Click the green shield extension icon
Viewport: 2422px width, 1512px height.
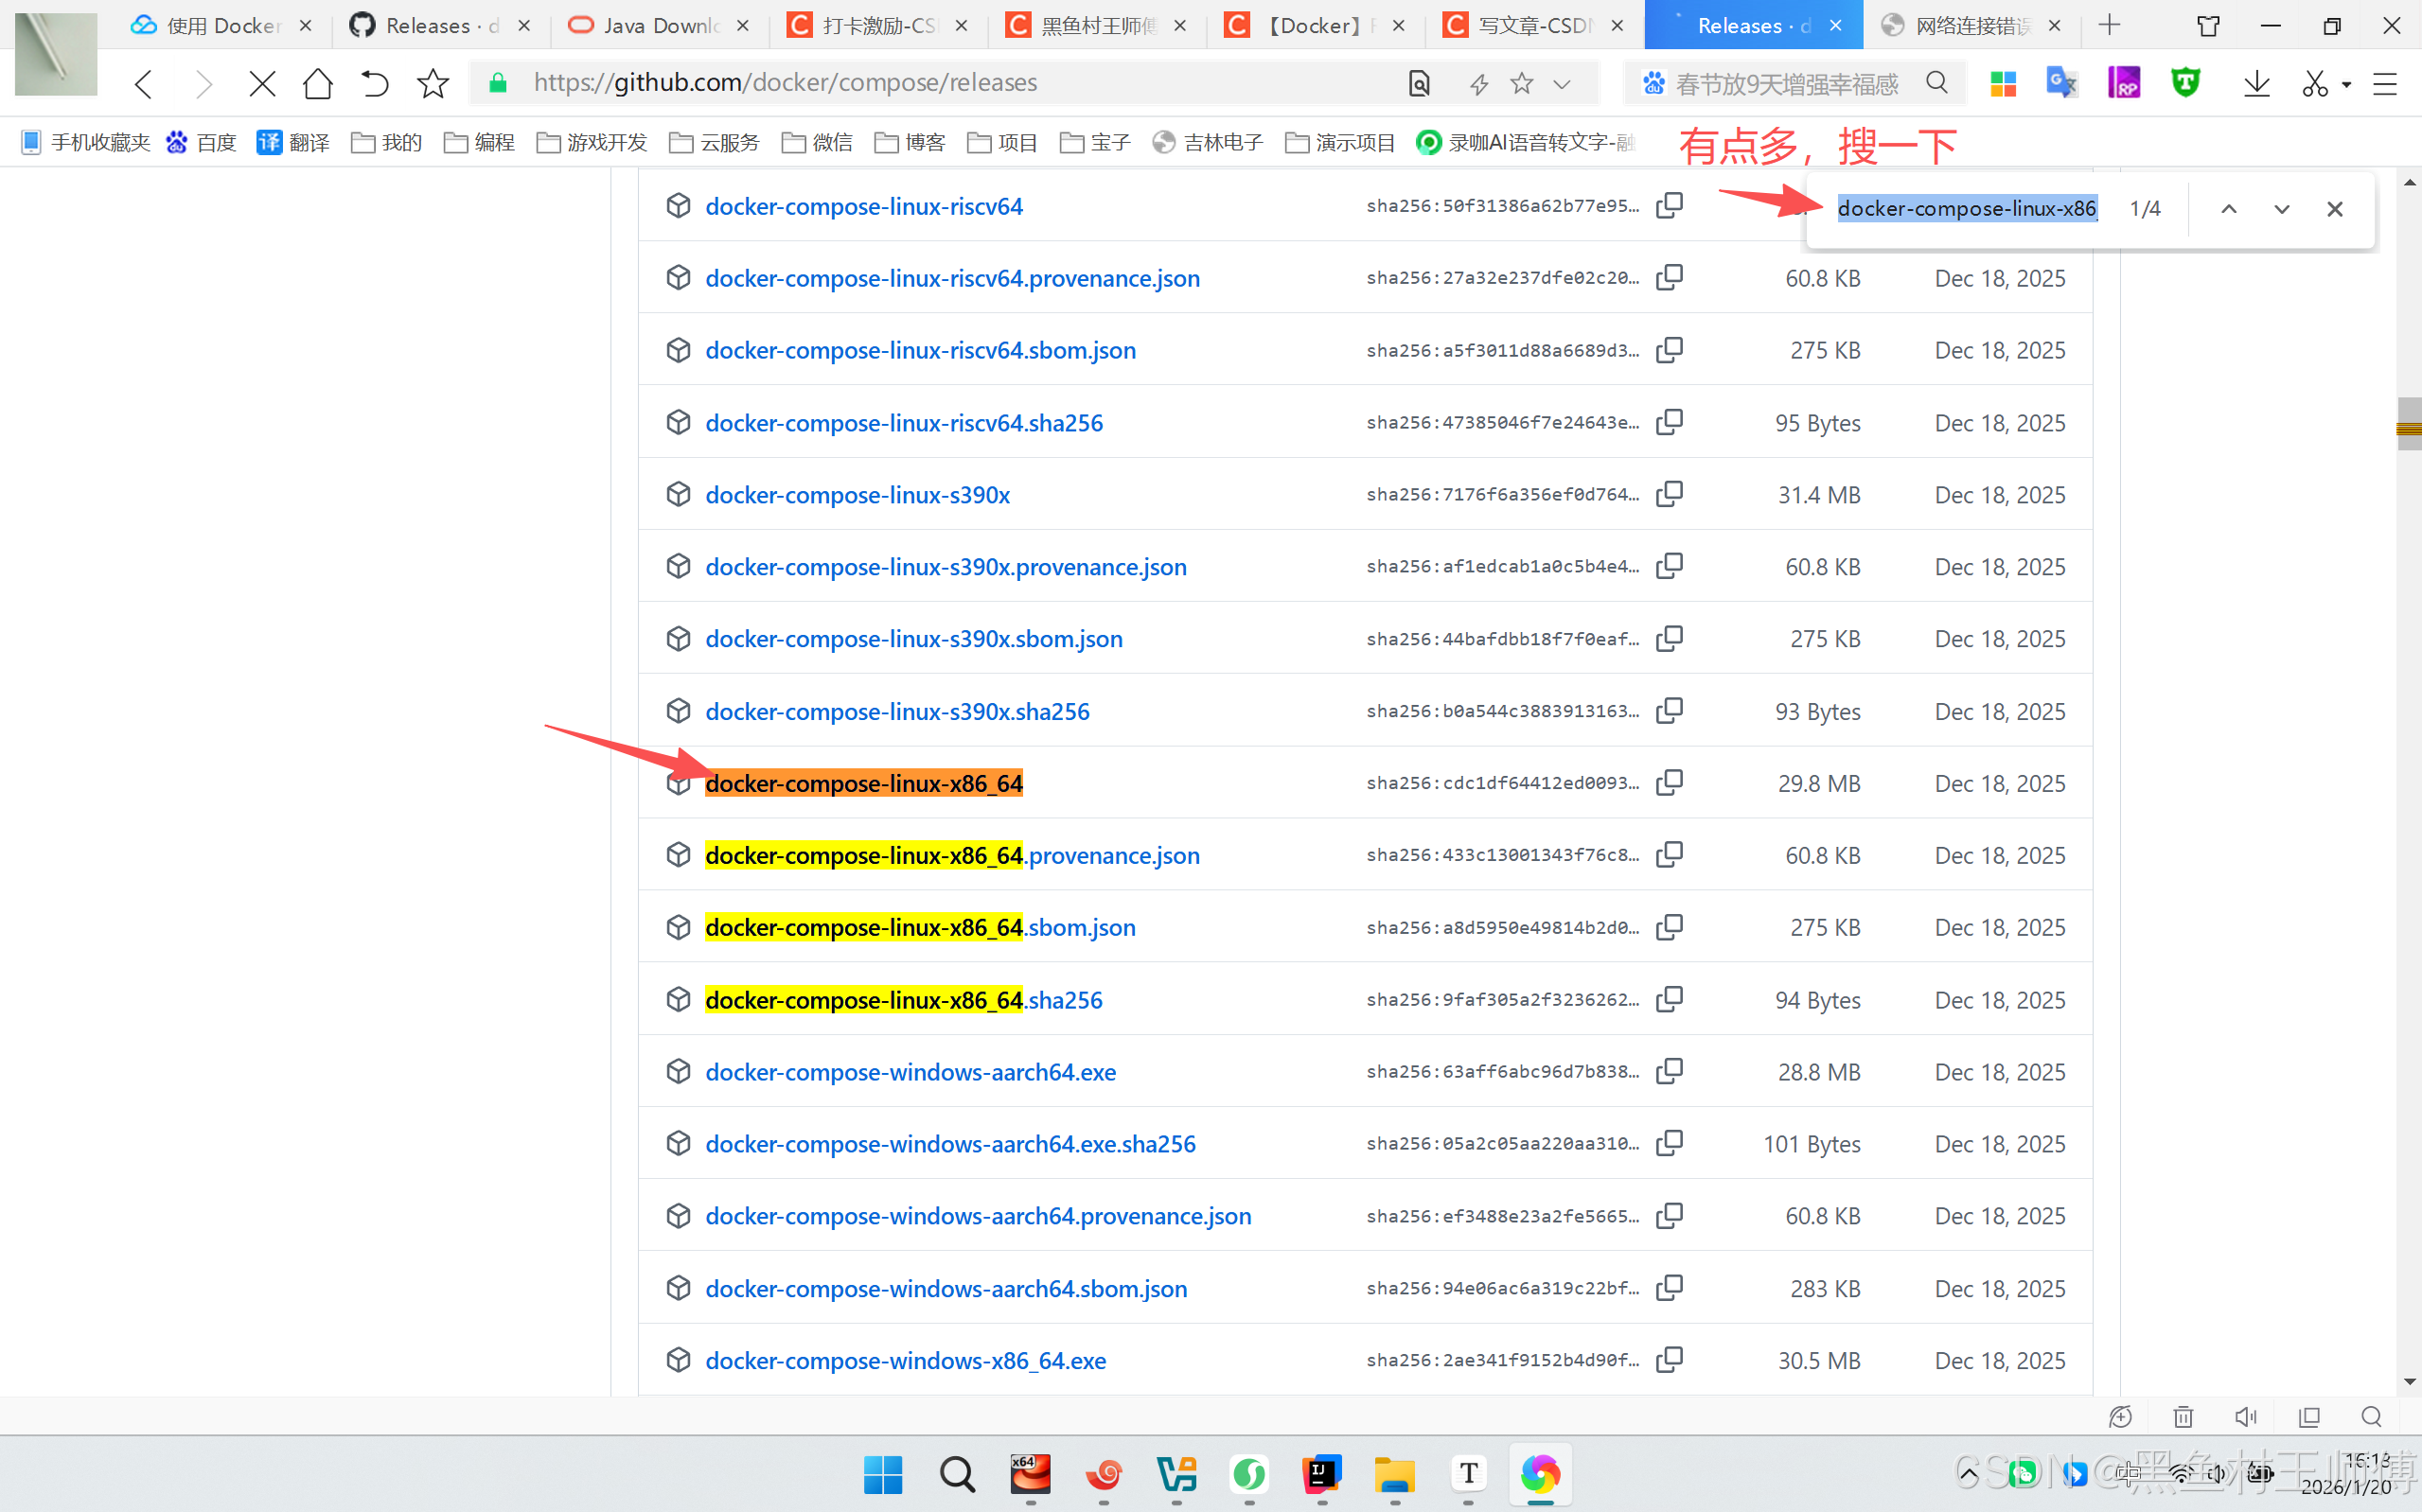click(2186, 83)
